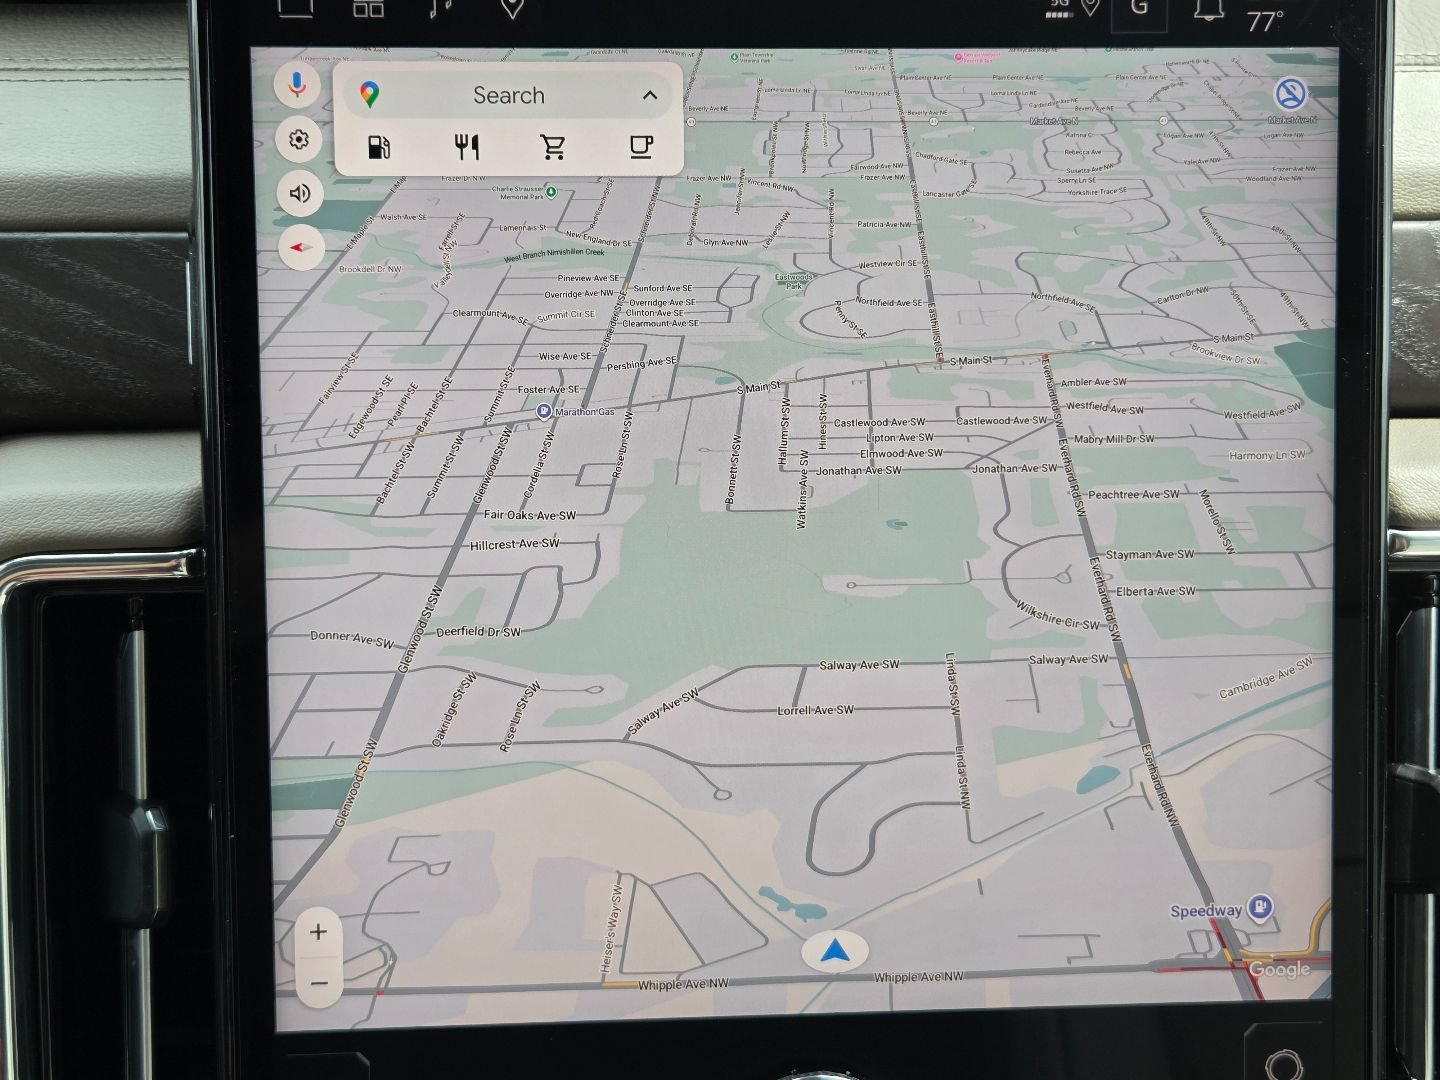Tap the Wilkshire Cir SW label
Screen dimensions: 1440x1080
[1057, 616]
